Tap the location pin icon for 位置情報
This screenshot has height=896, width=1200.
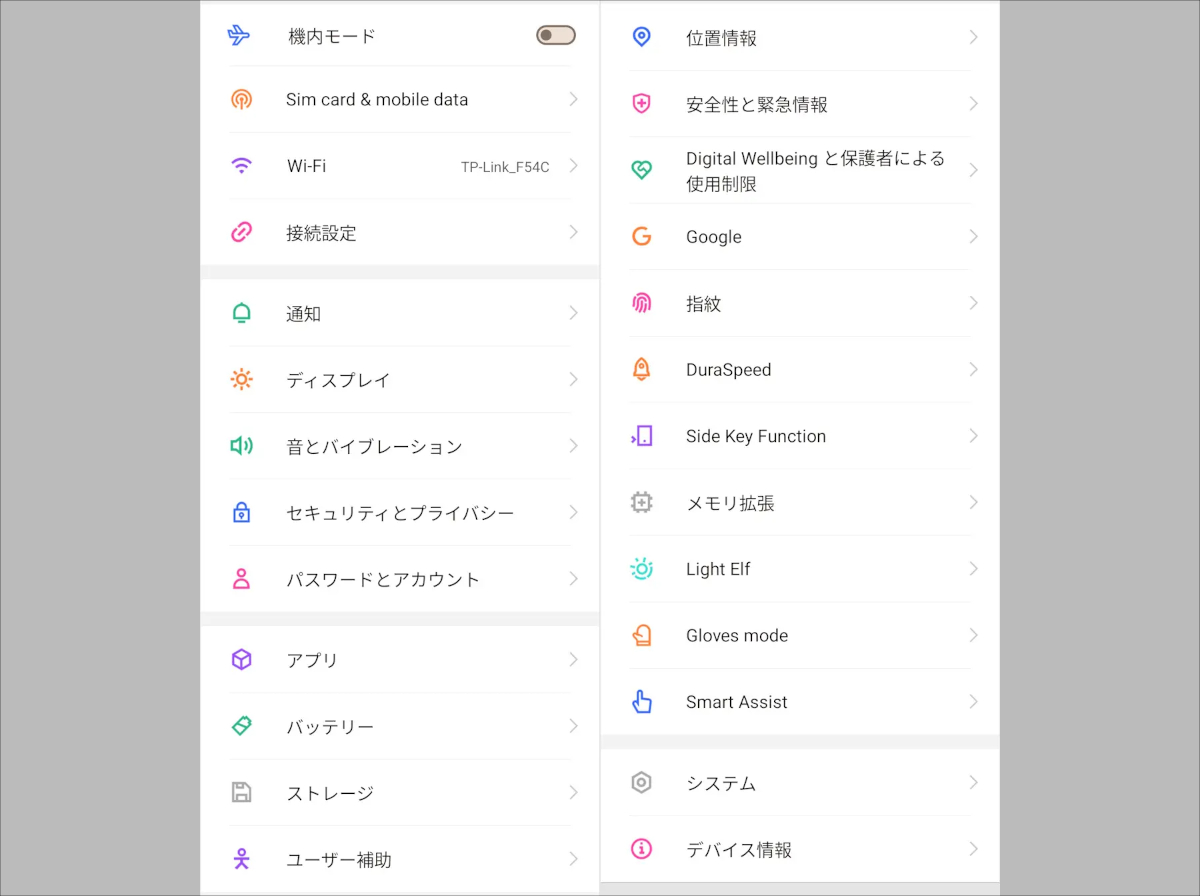click(642, 37)
